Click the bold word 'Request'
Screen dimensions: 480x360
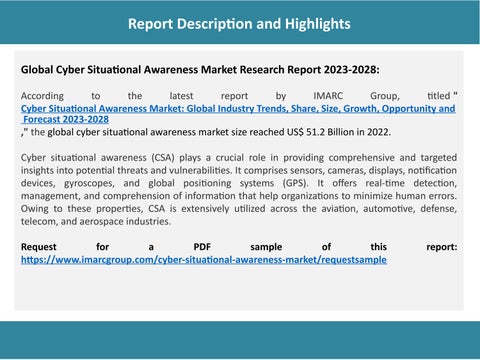pyautogui.click(x=39, y=247)
